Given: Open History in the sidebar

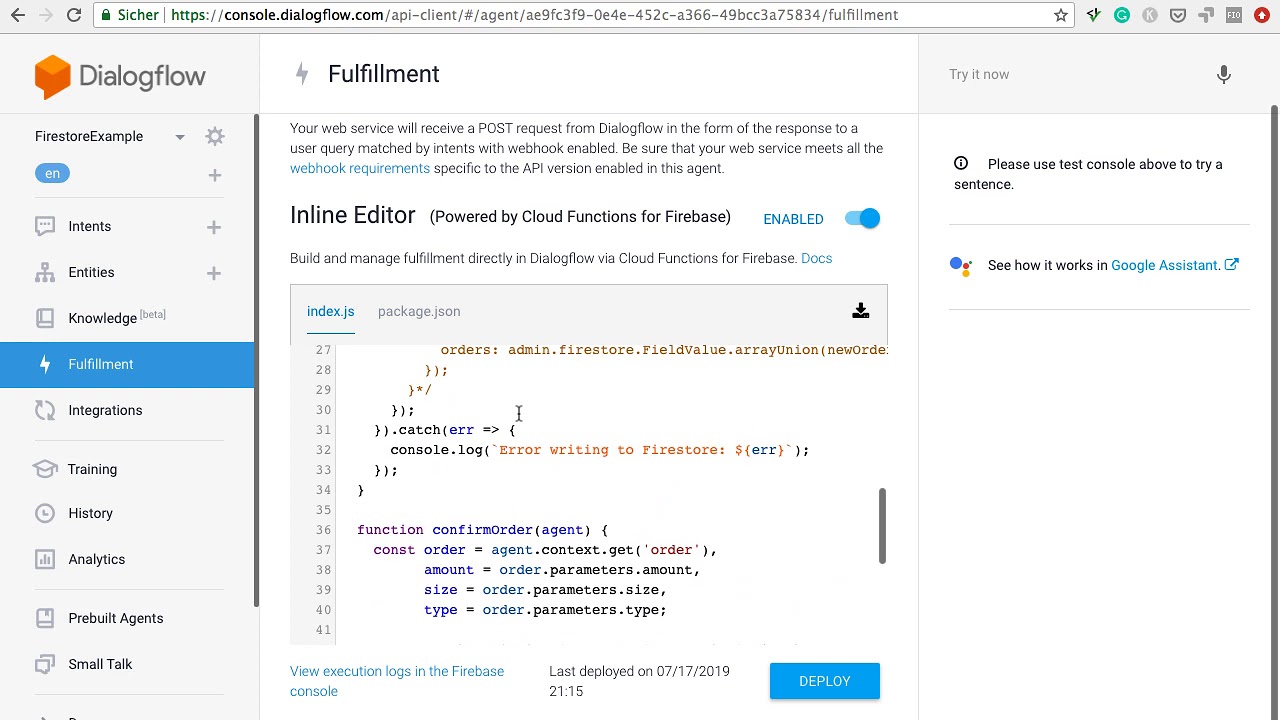Looking at the screenshot, I should pyautogui.click(x=90, y=513).
